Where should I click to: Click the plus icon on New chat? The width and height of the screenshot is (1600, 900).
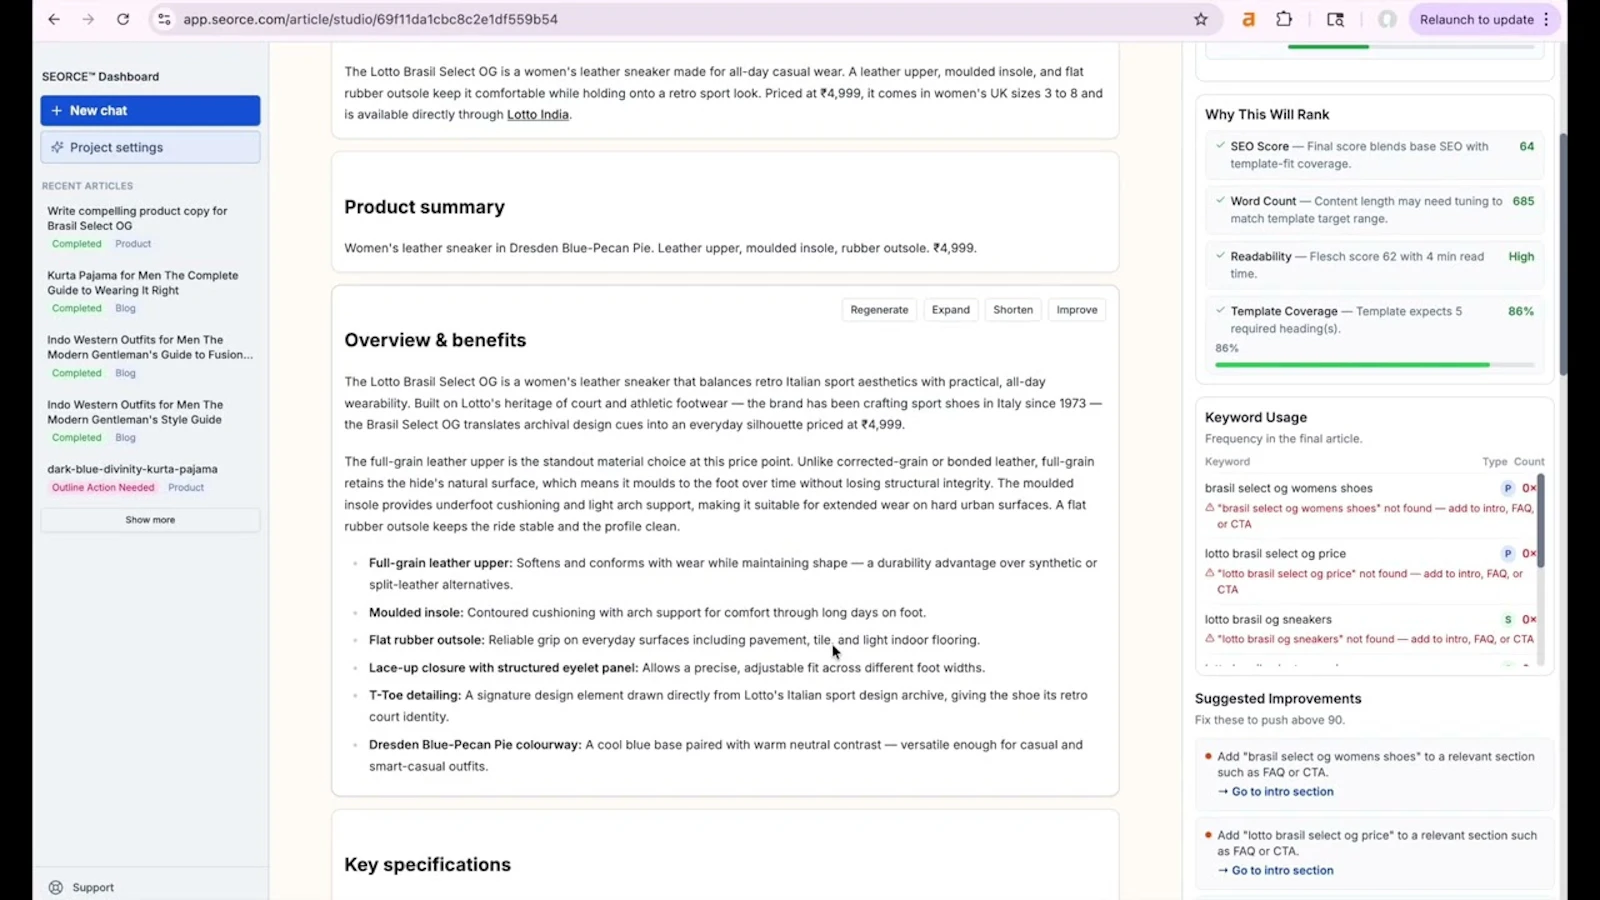coord(56,110)
